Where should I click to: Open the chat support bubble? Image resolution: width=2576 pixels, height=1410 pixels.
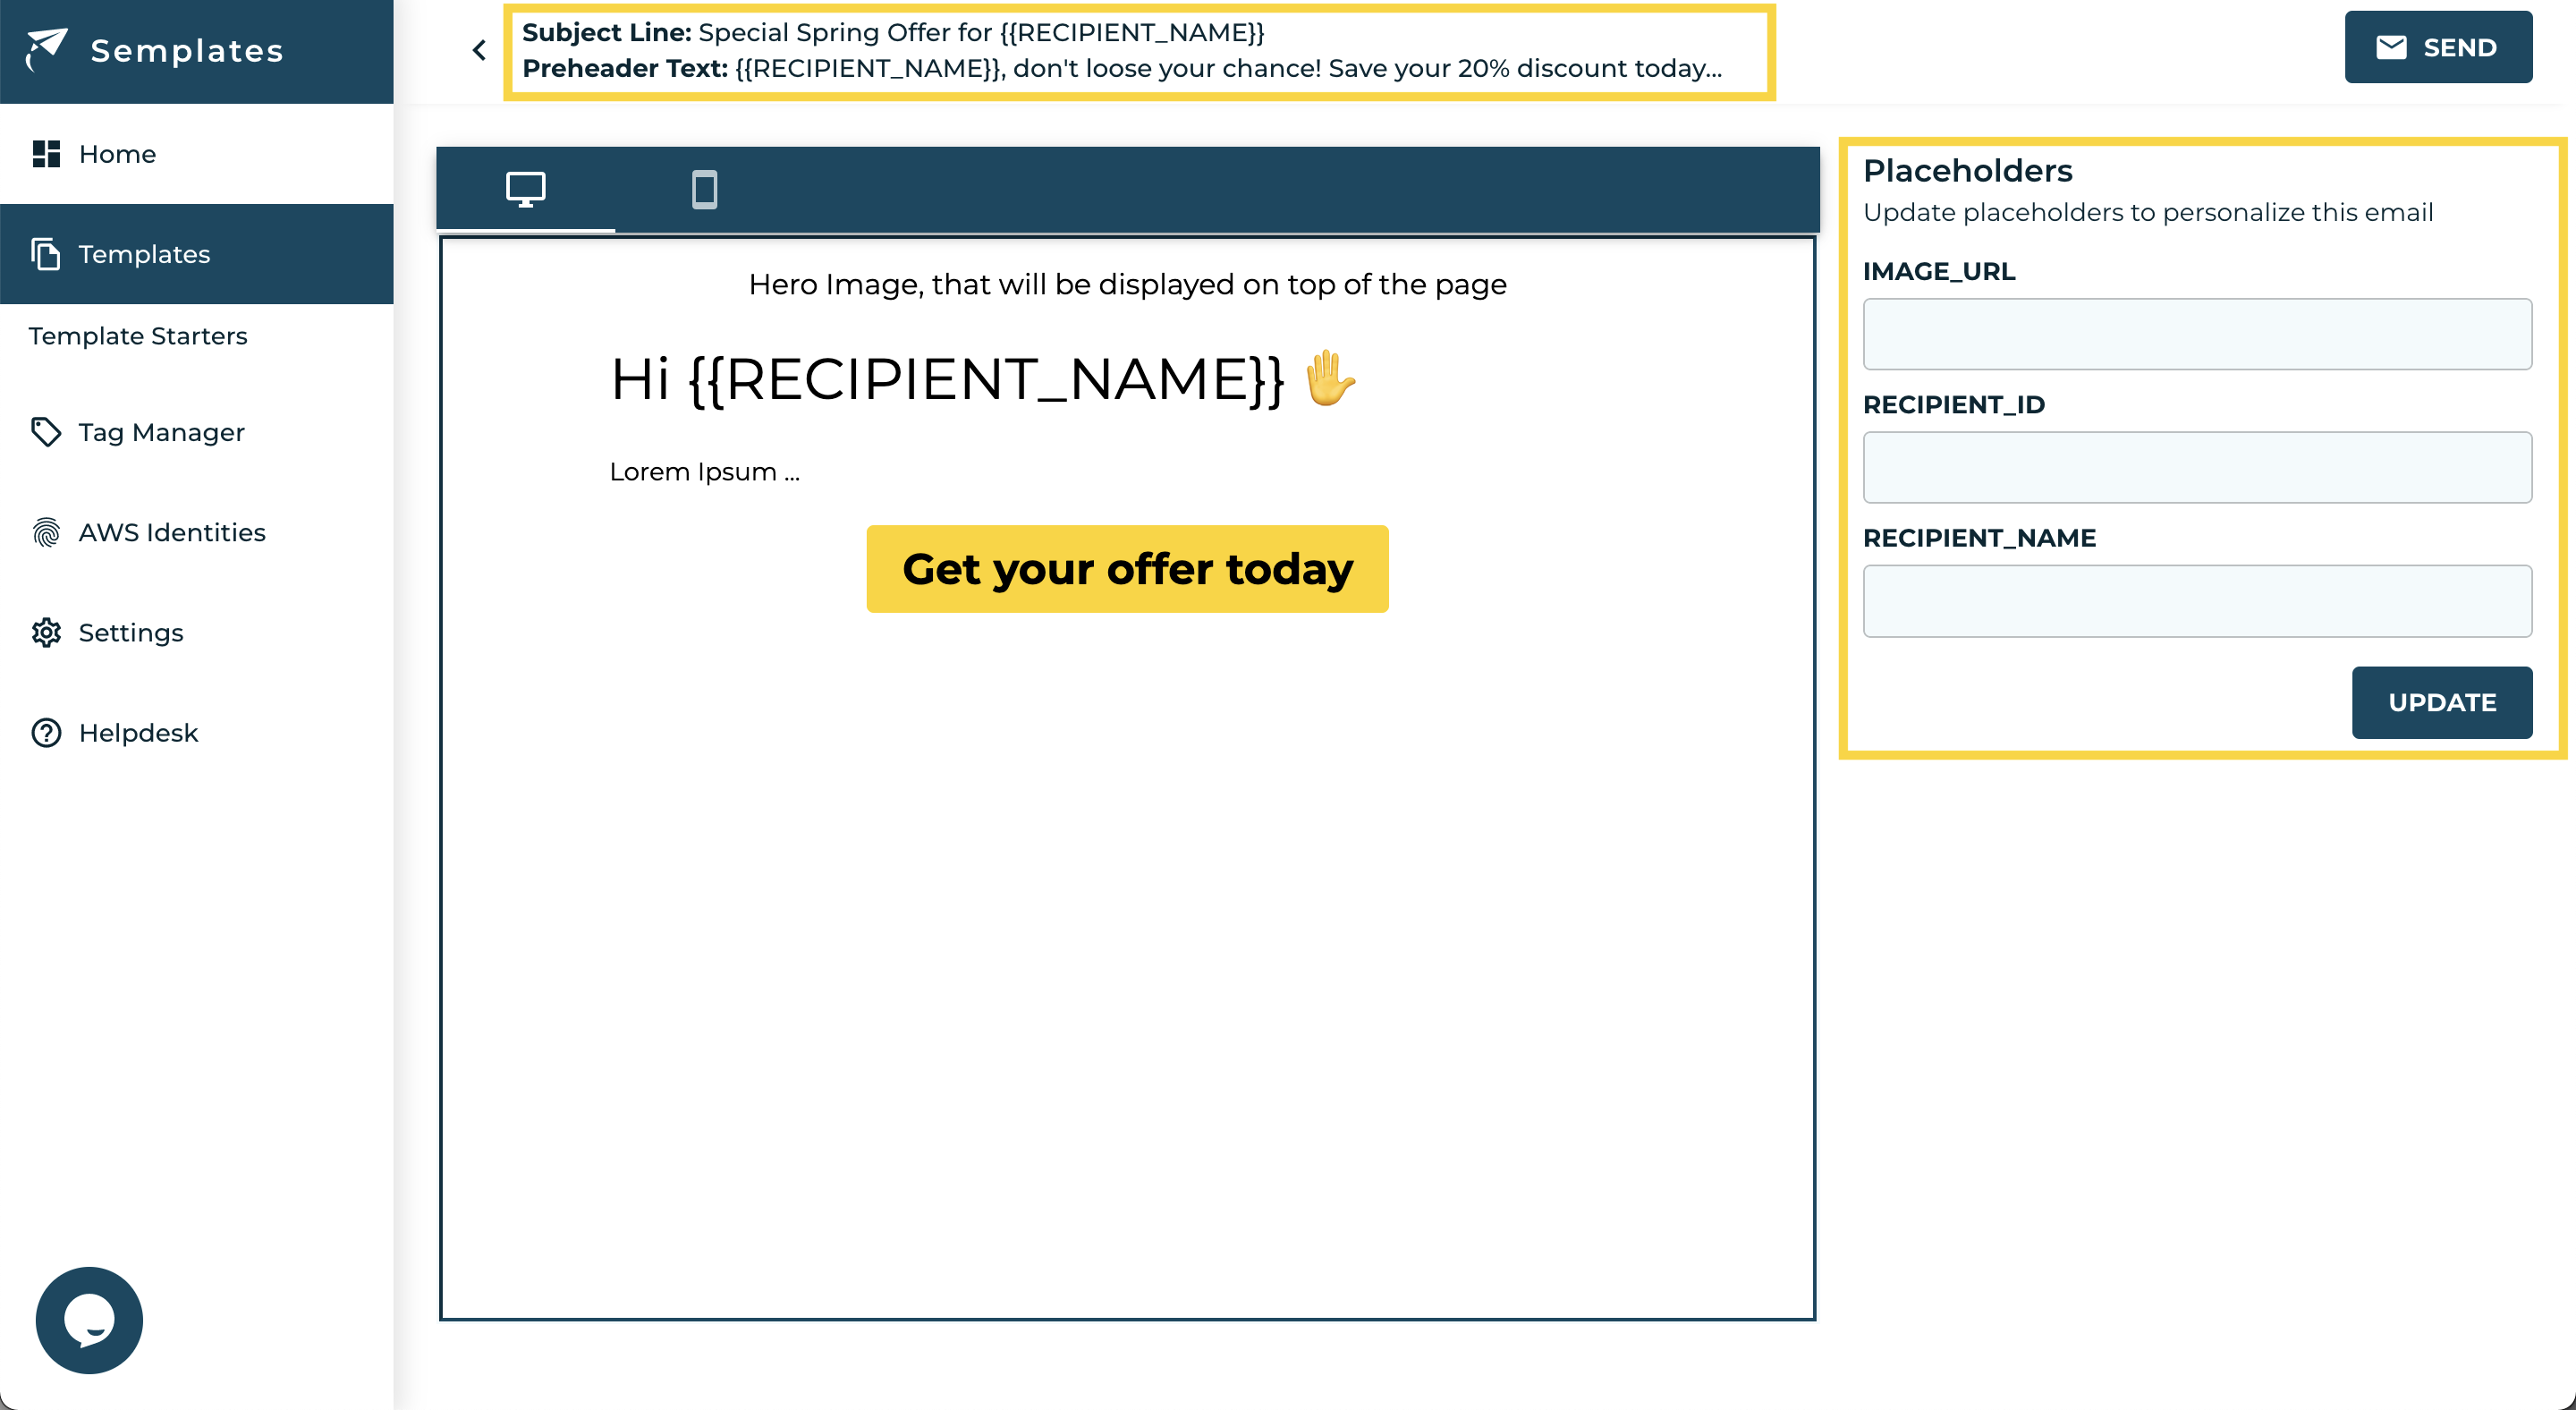point(89,1320)
